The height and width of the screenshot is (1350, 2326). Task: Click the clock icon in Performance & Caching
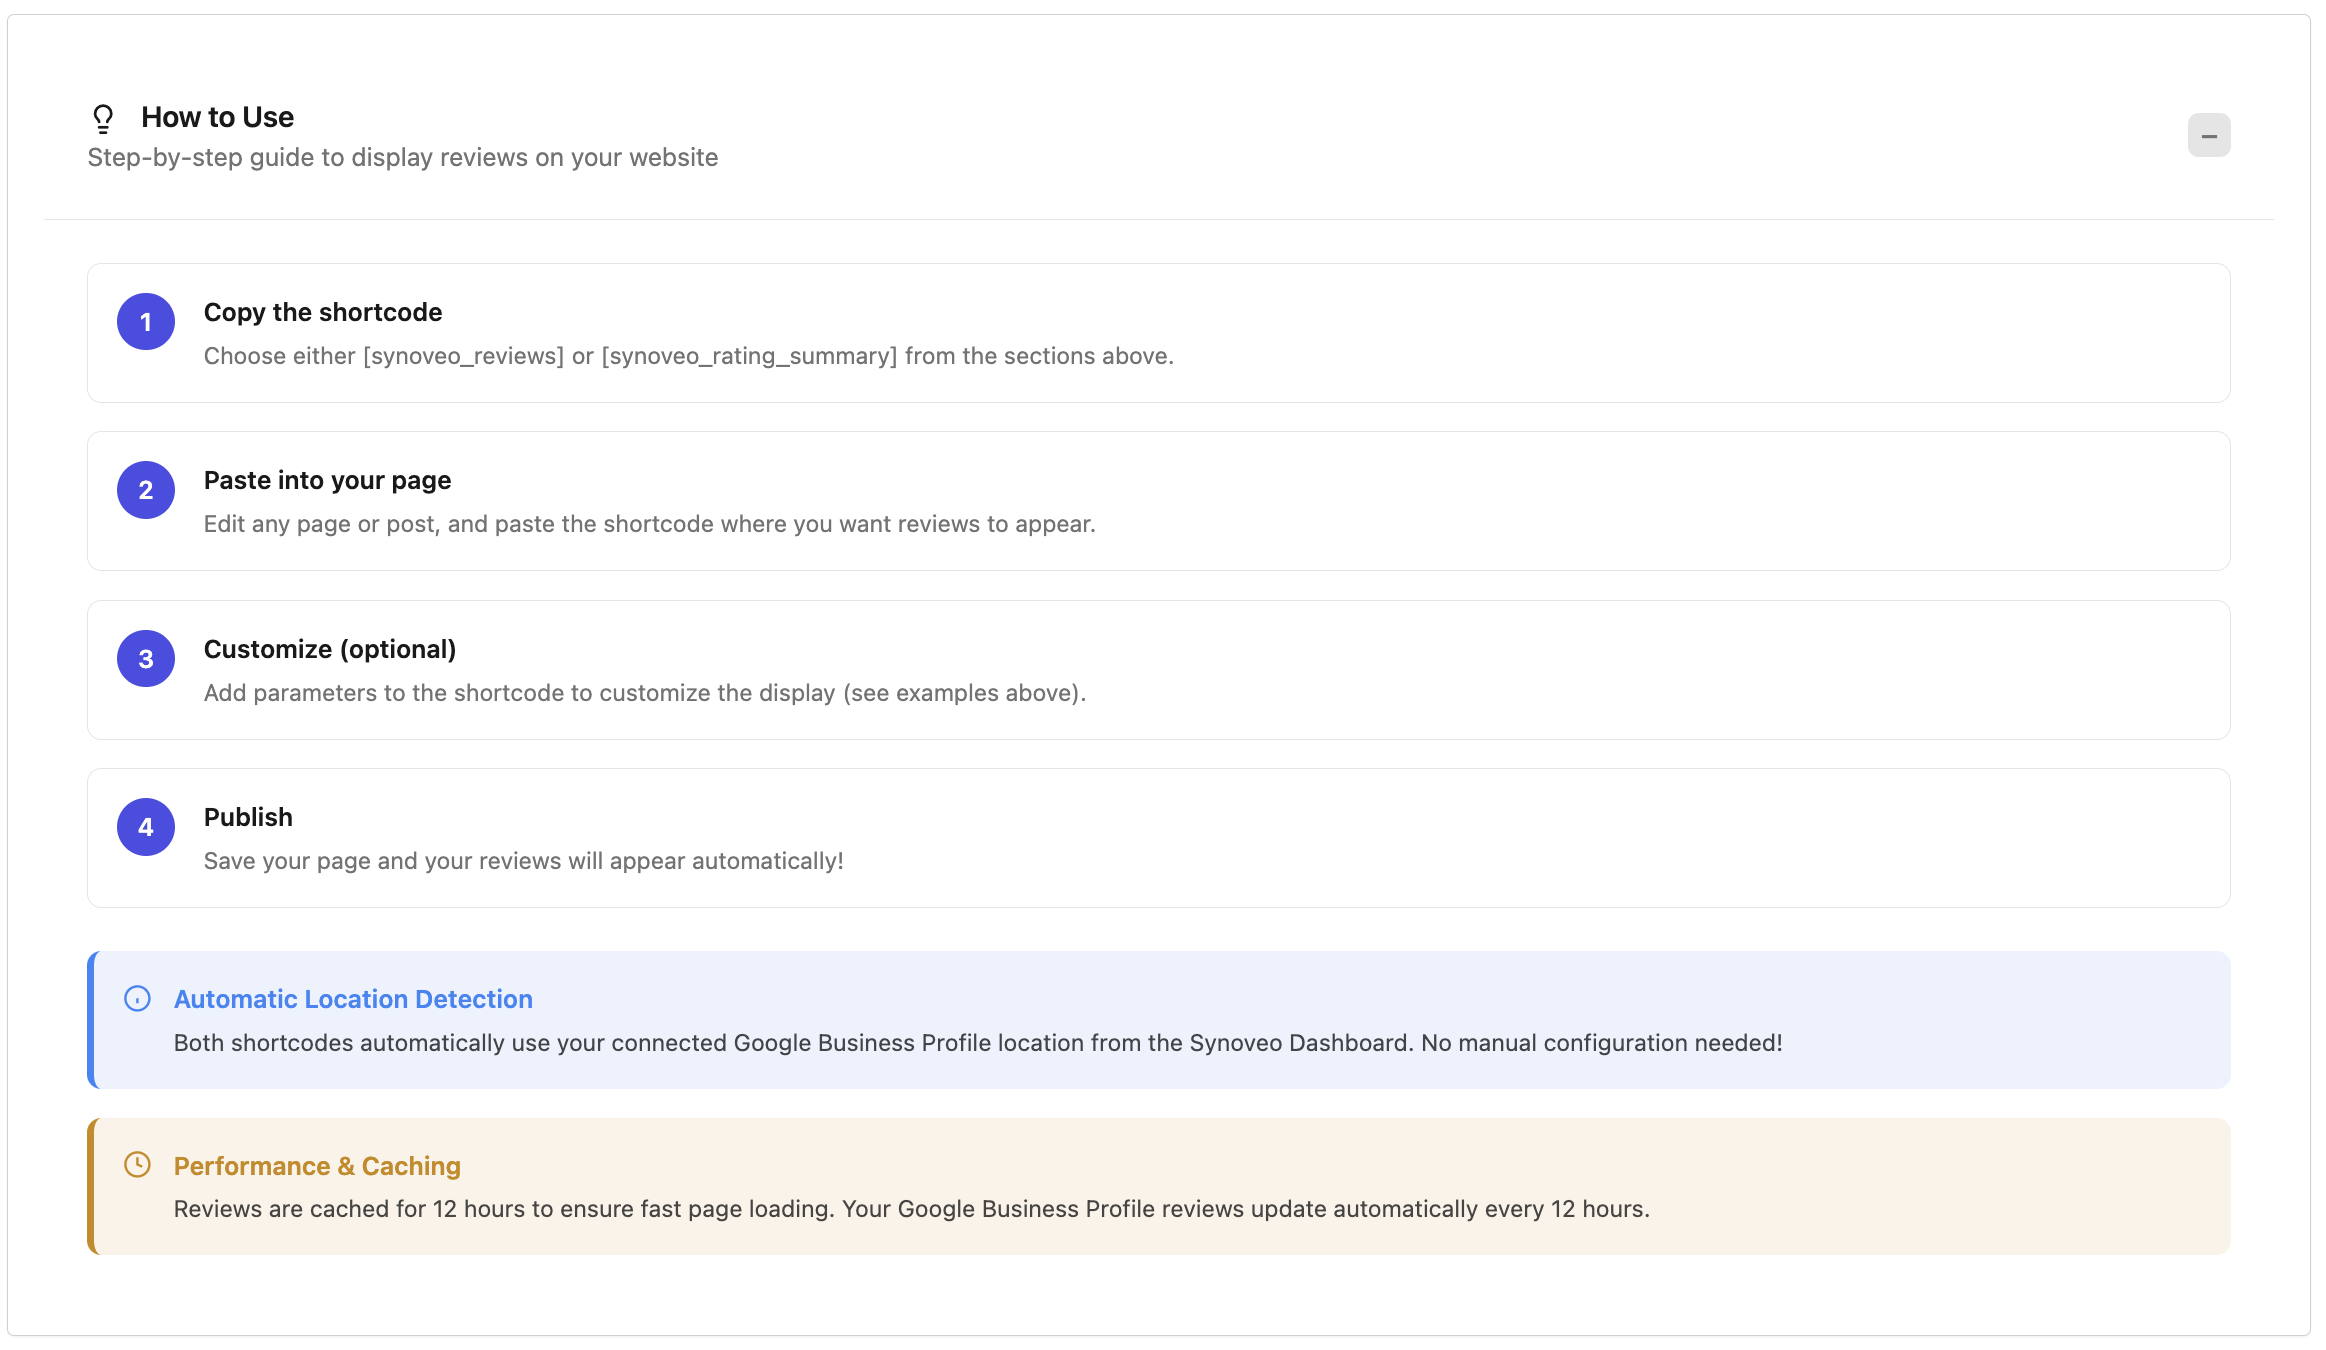pos(137,1165)
